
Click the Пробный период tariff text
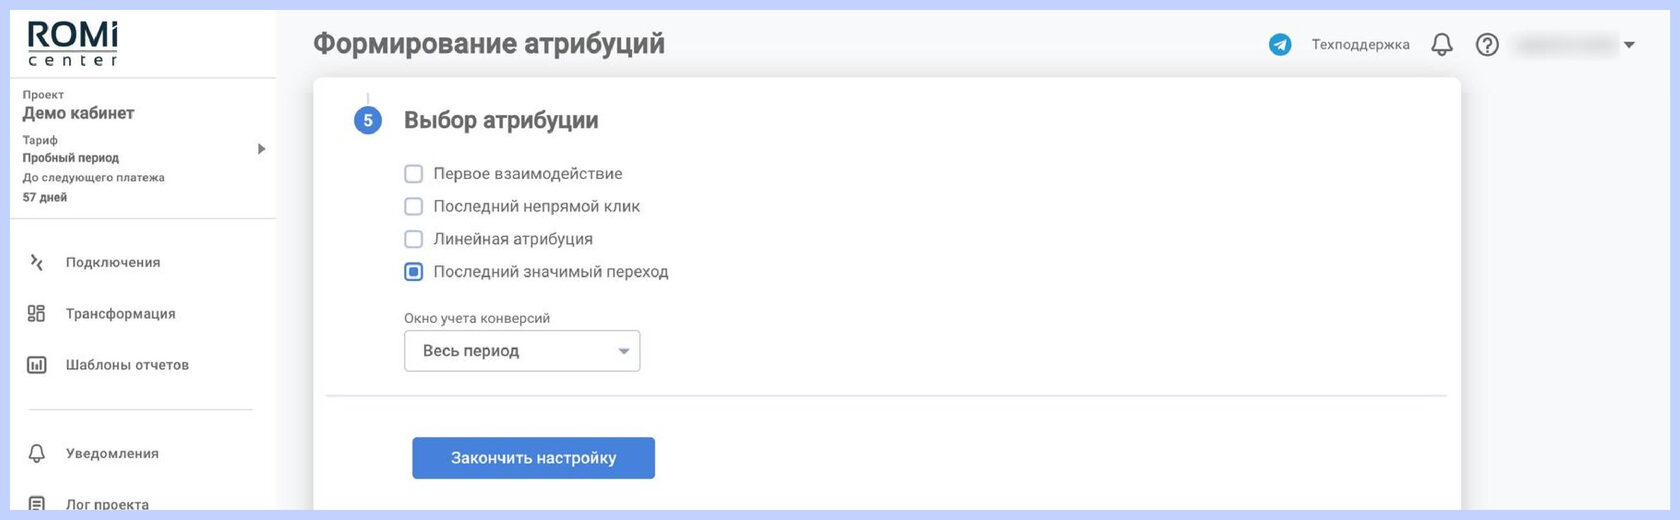[x=71, y=158]
